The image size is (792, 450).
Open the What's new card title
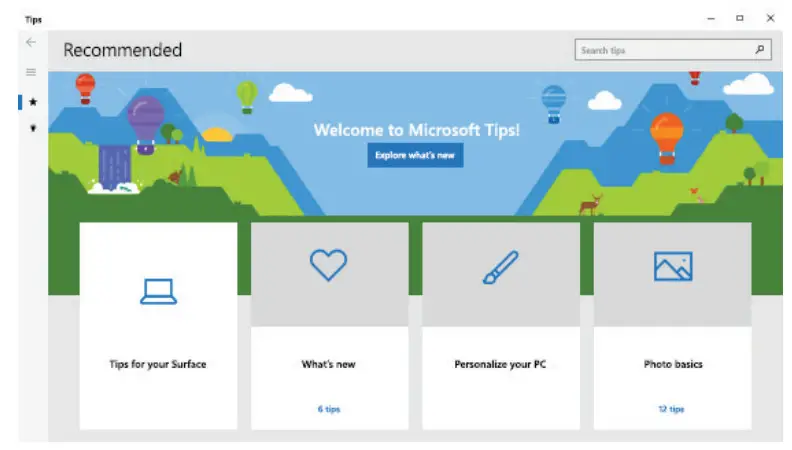point(328,364)
